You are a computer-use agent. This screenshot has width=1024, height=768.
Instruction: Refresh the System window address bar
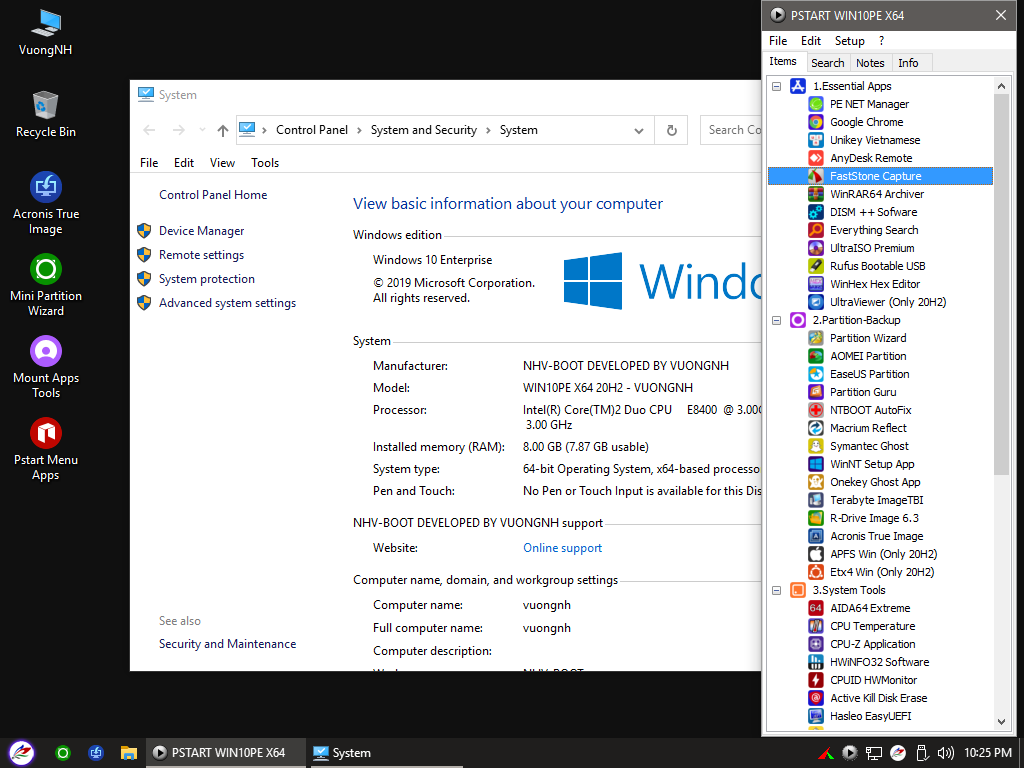pyautogui.click(x=671, y=131)
